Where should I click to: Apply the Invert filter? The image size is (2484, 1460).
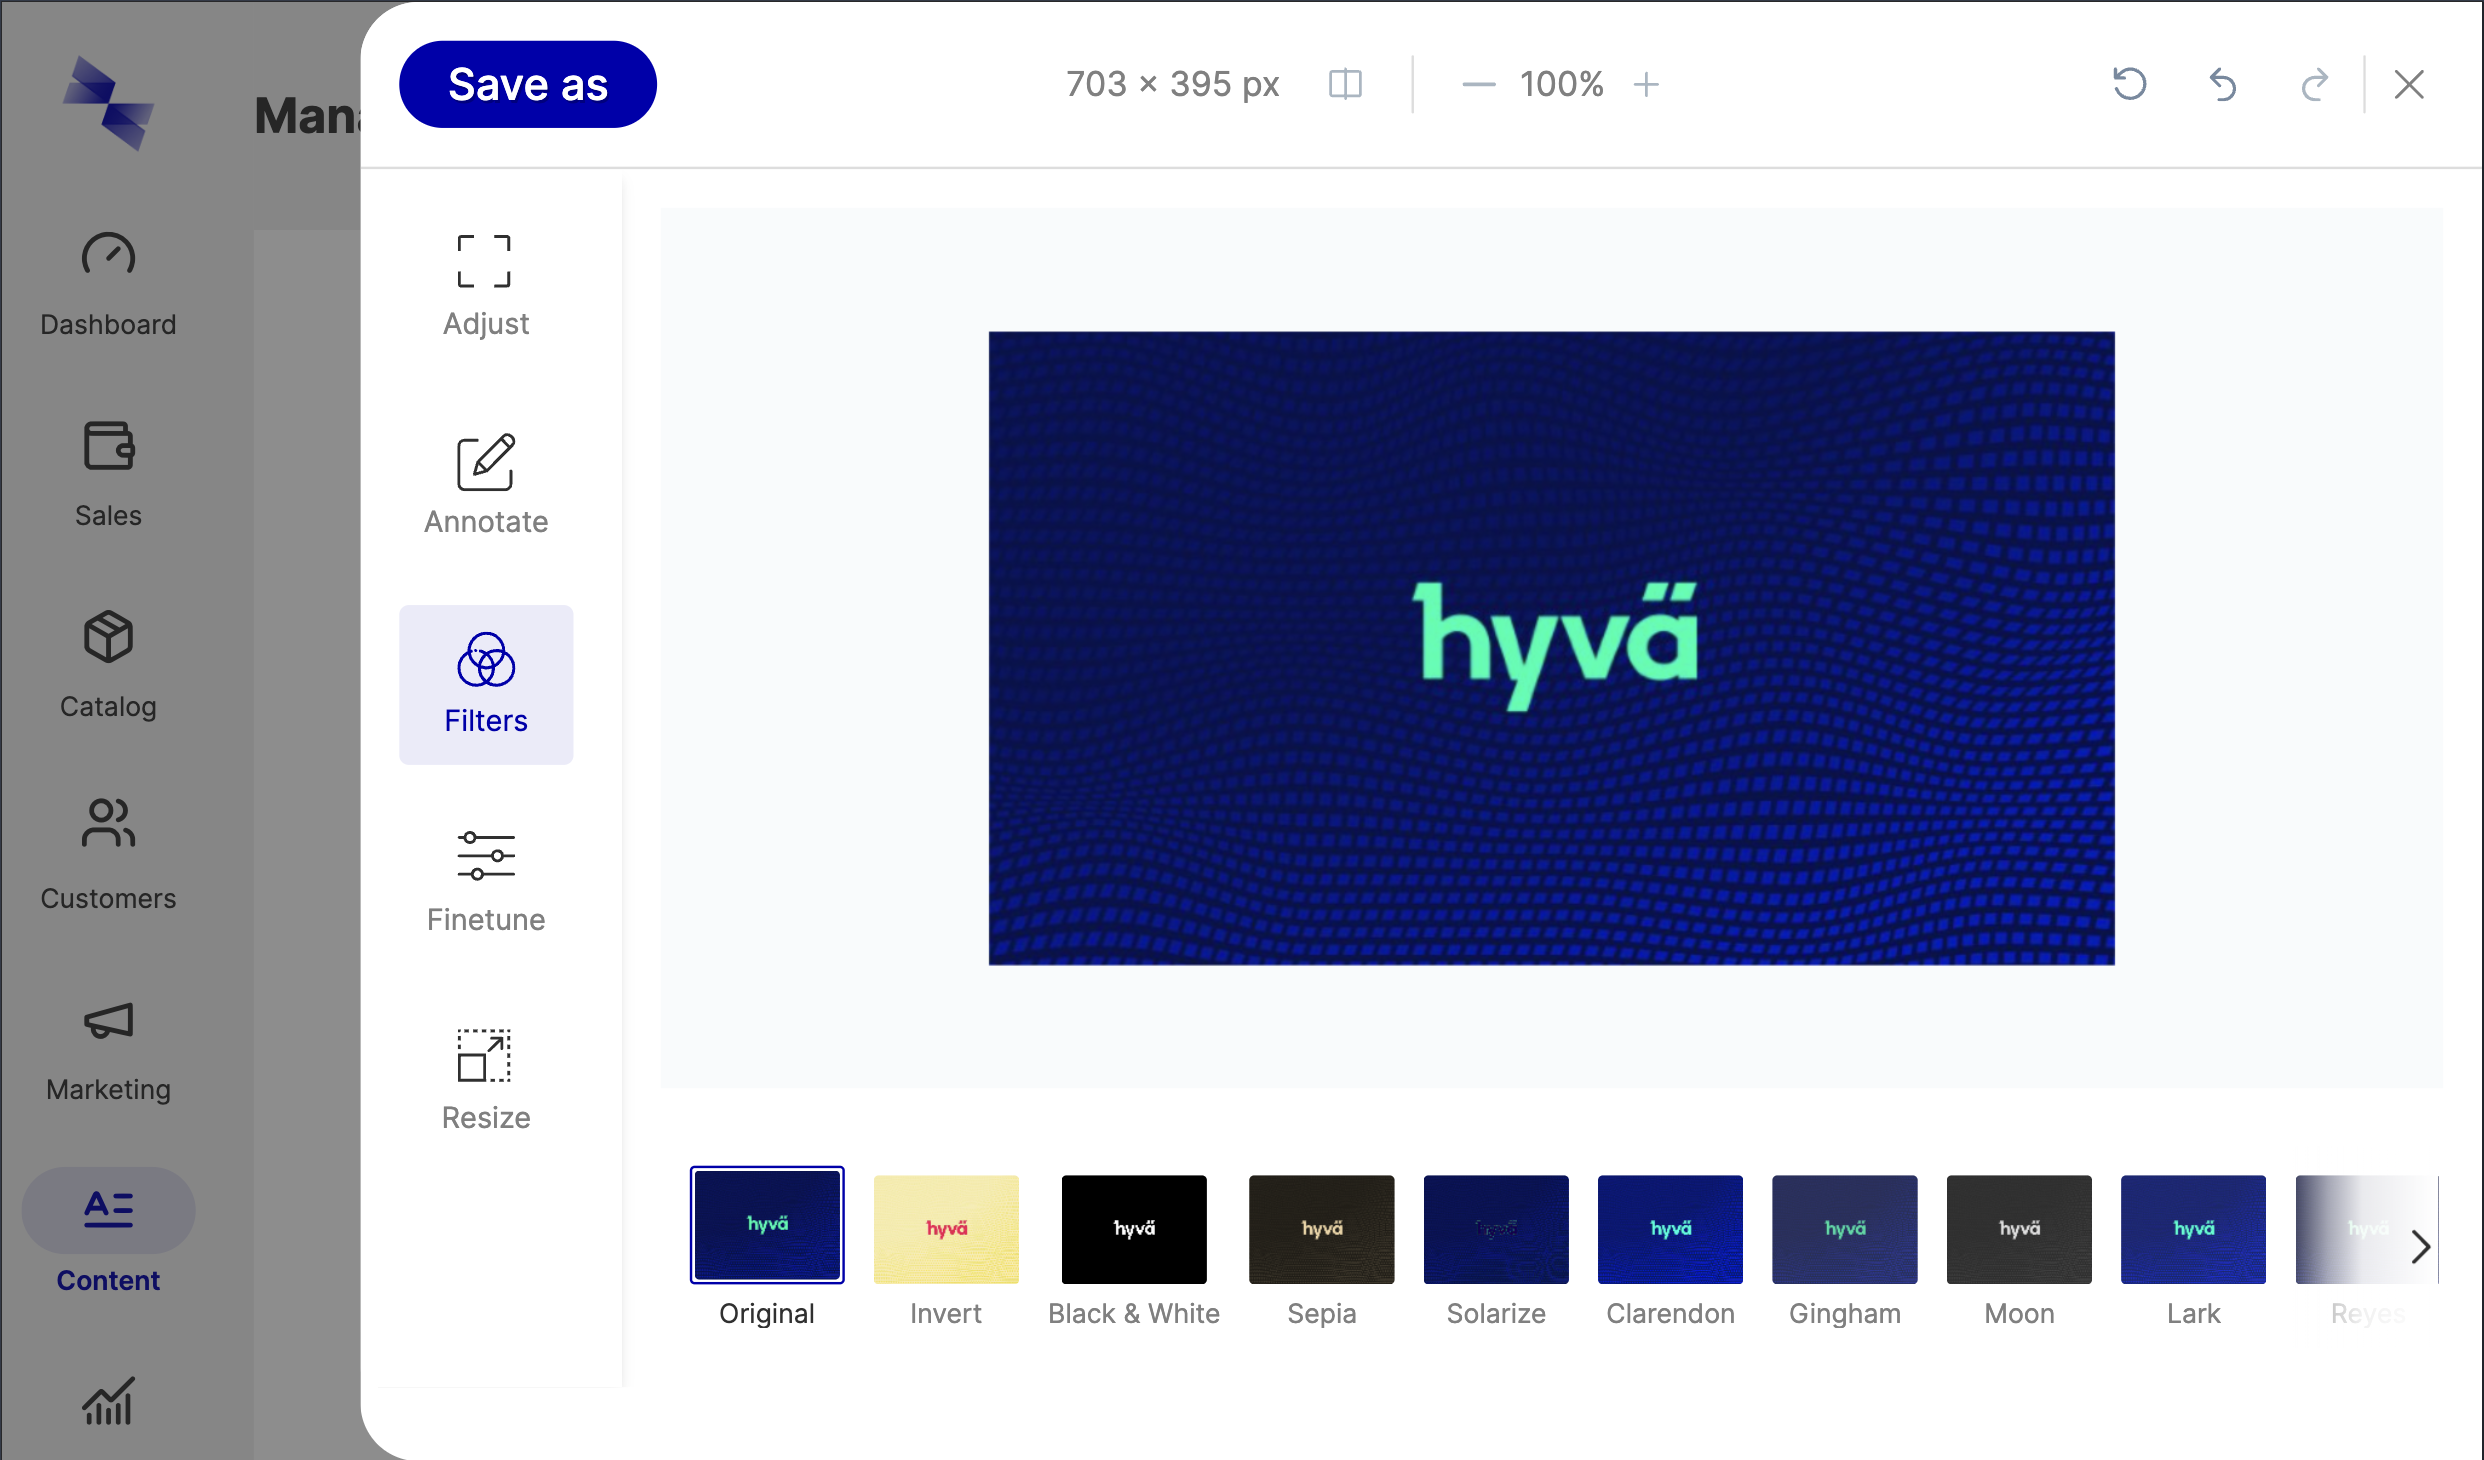click(946, 1229)
